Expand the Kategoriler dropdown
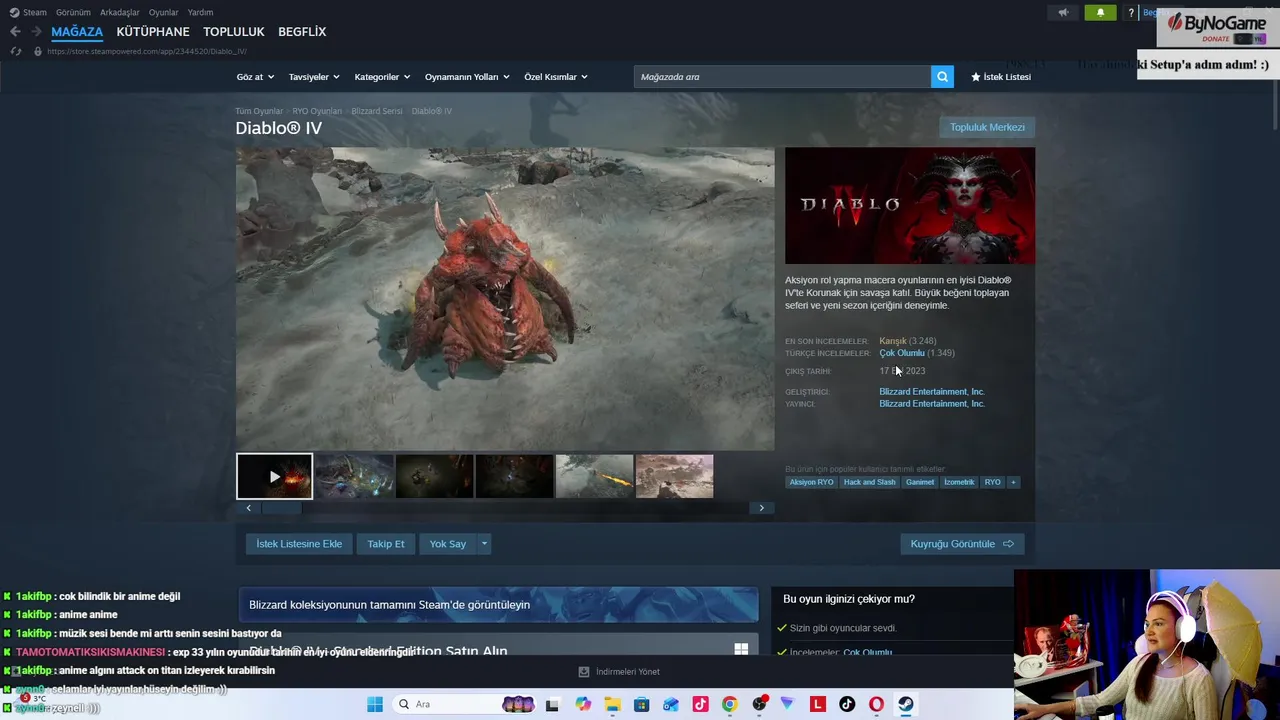This screenshot has height=720, width=1280. (x=383, y=77)
